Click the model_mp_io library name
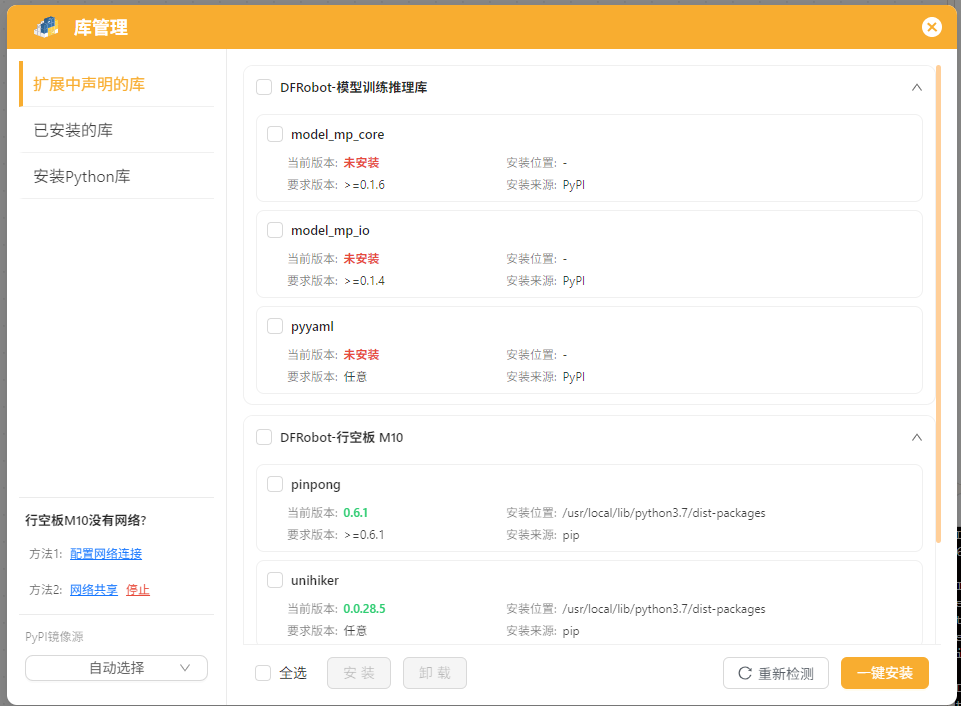961x706 pixels. tap(330, 230)
